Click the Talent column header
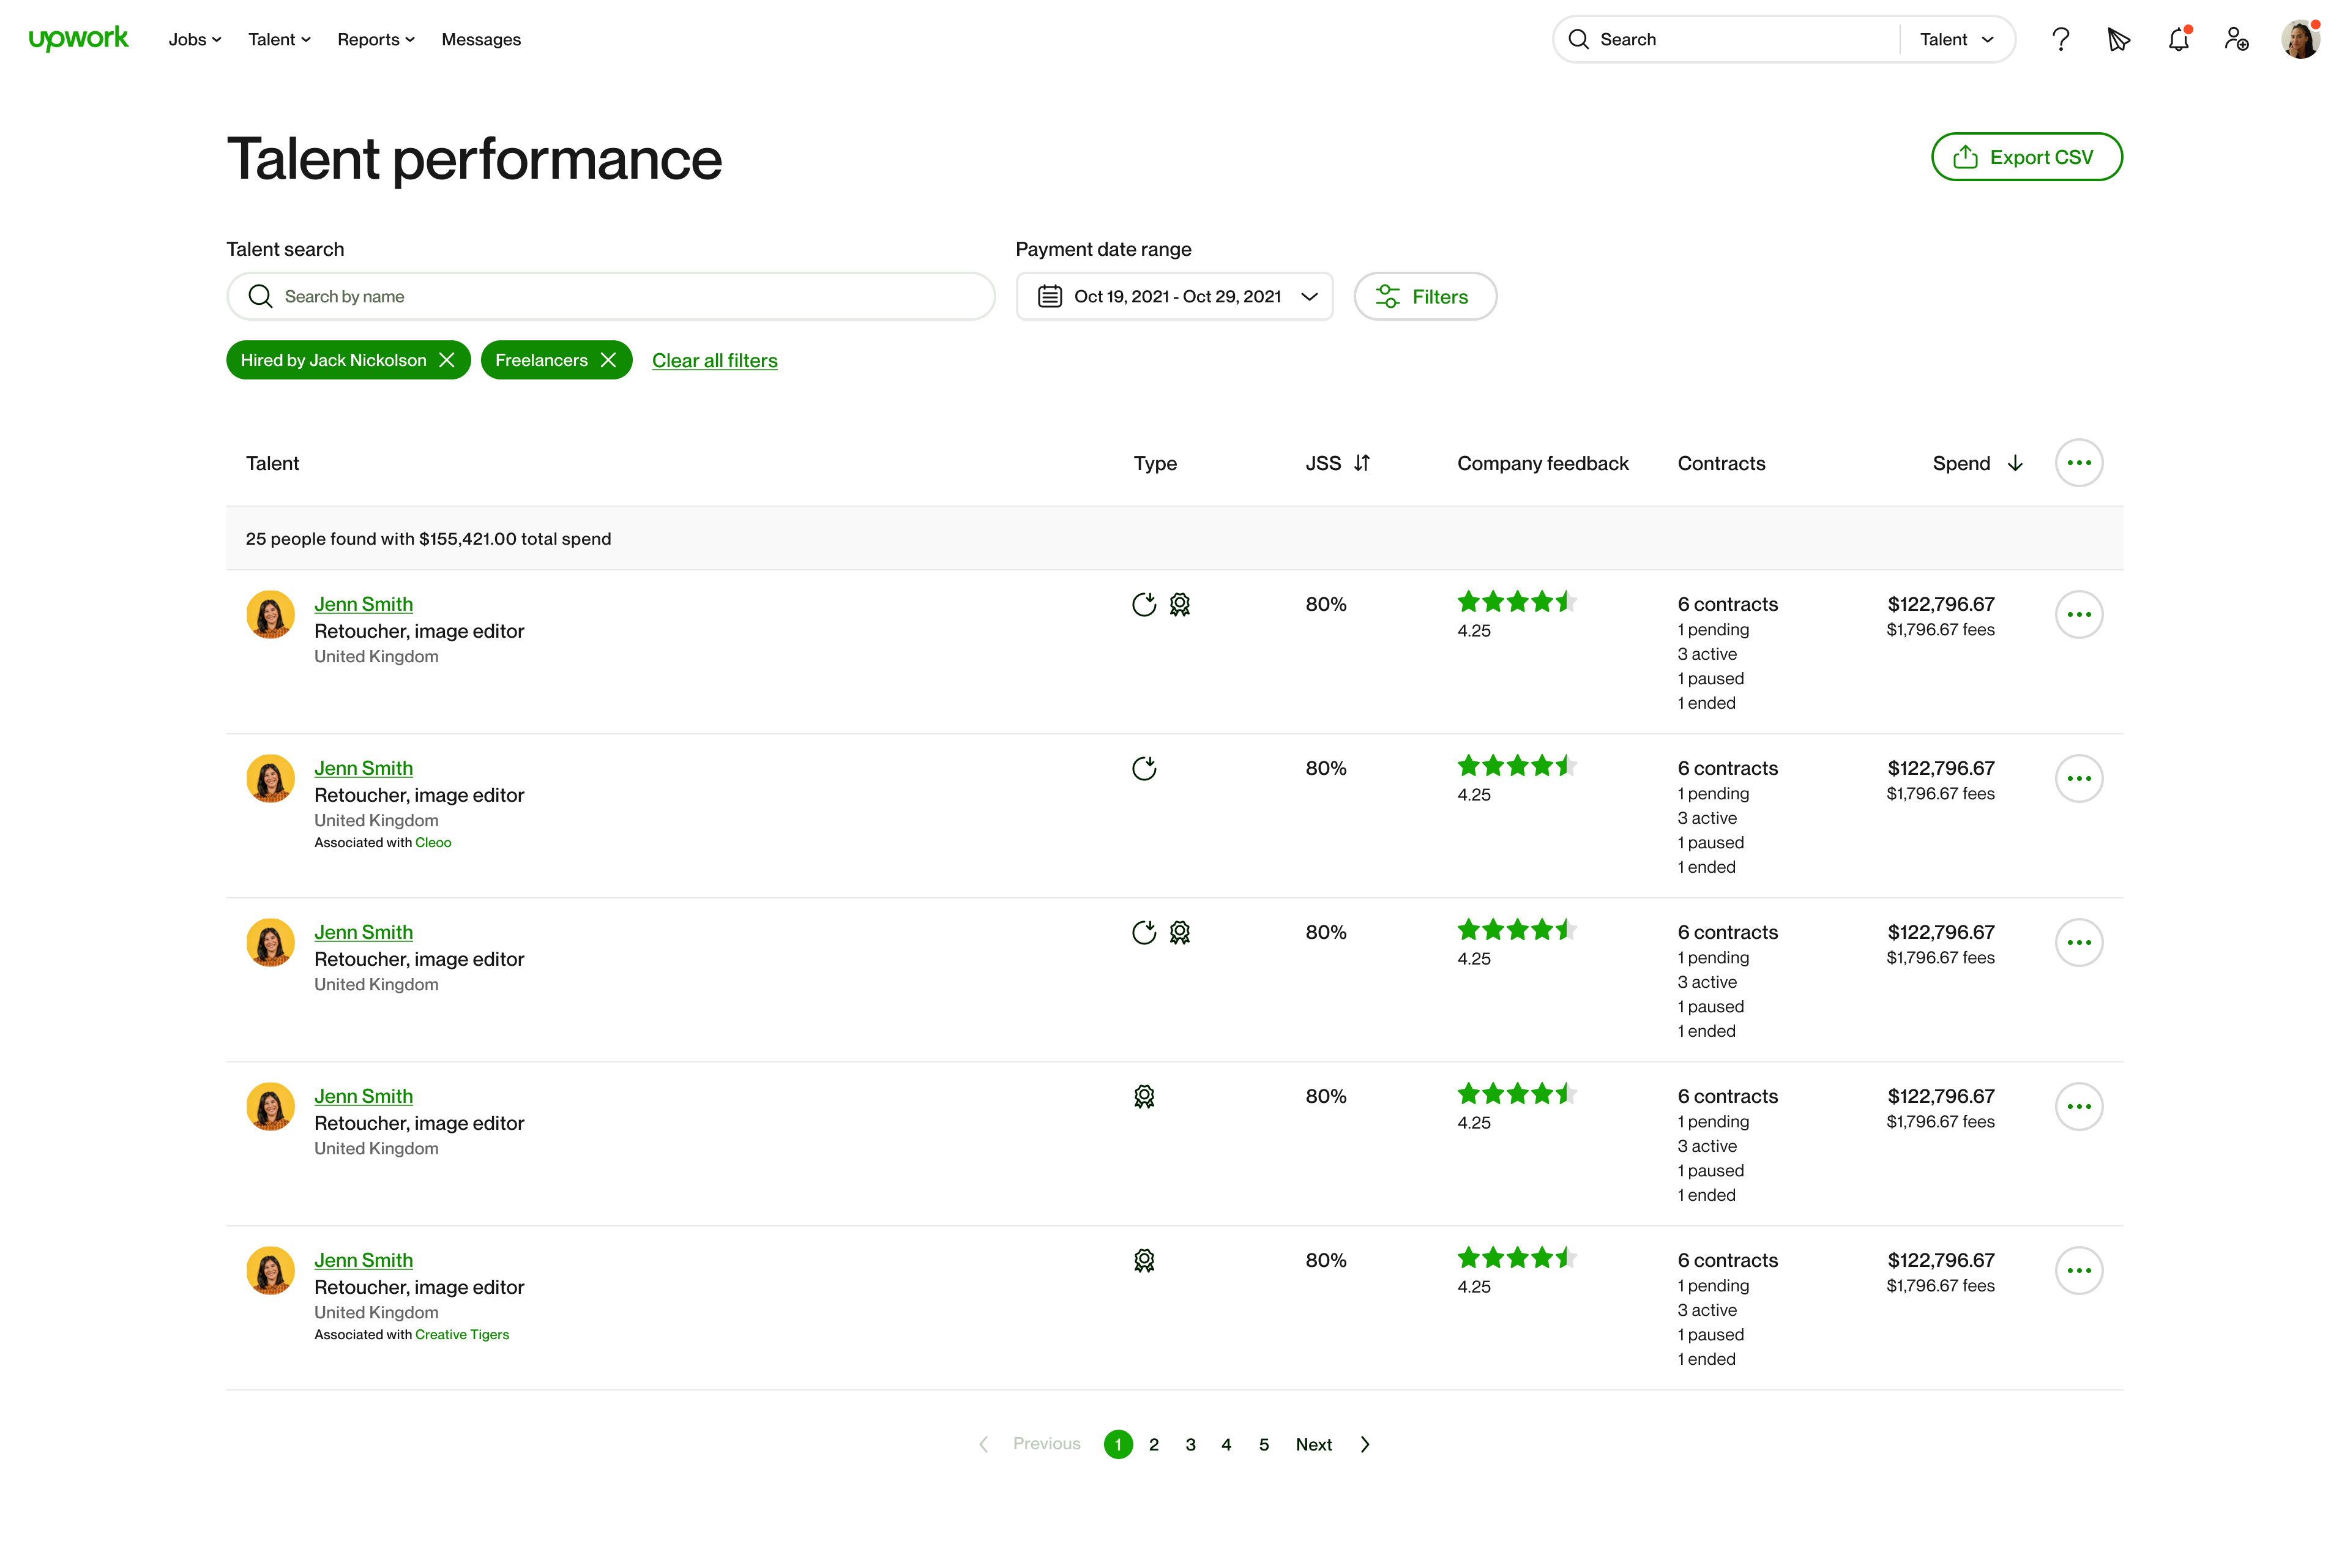This screenshot has height=1568, width=2350. pyautogui.click(x=272, y=463)
